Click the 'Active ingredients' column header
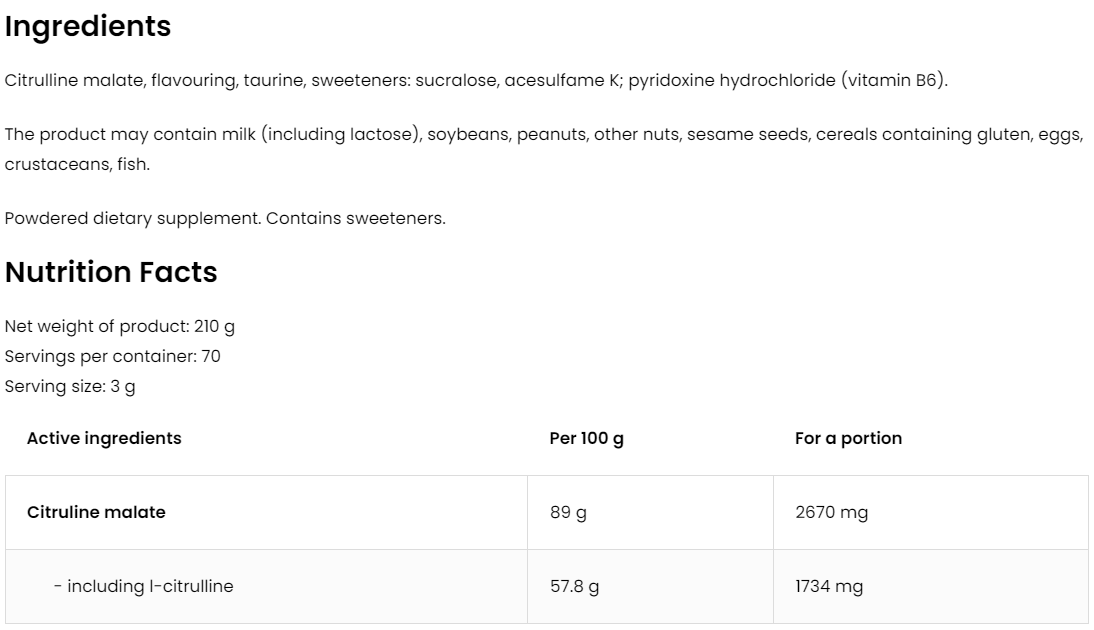 coord(104,438)
